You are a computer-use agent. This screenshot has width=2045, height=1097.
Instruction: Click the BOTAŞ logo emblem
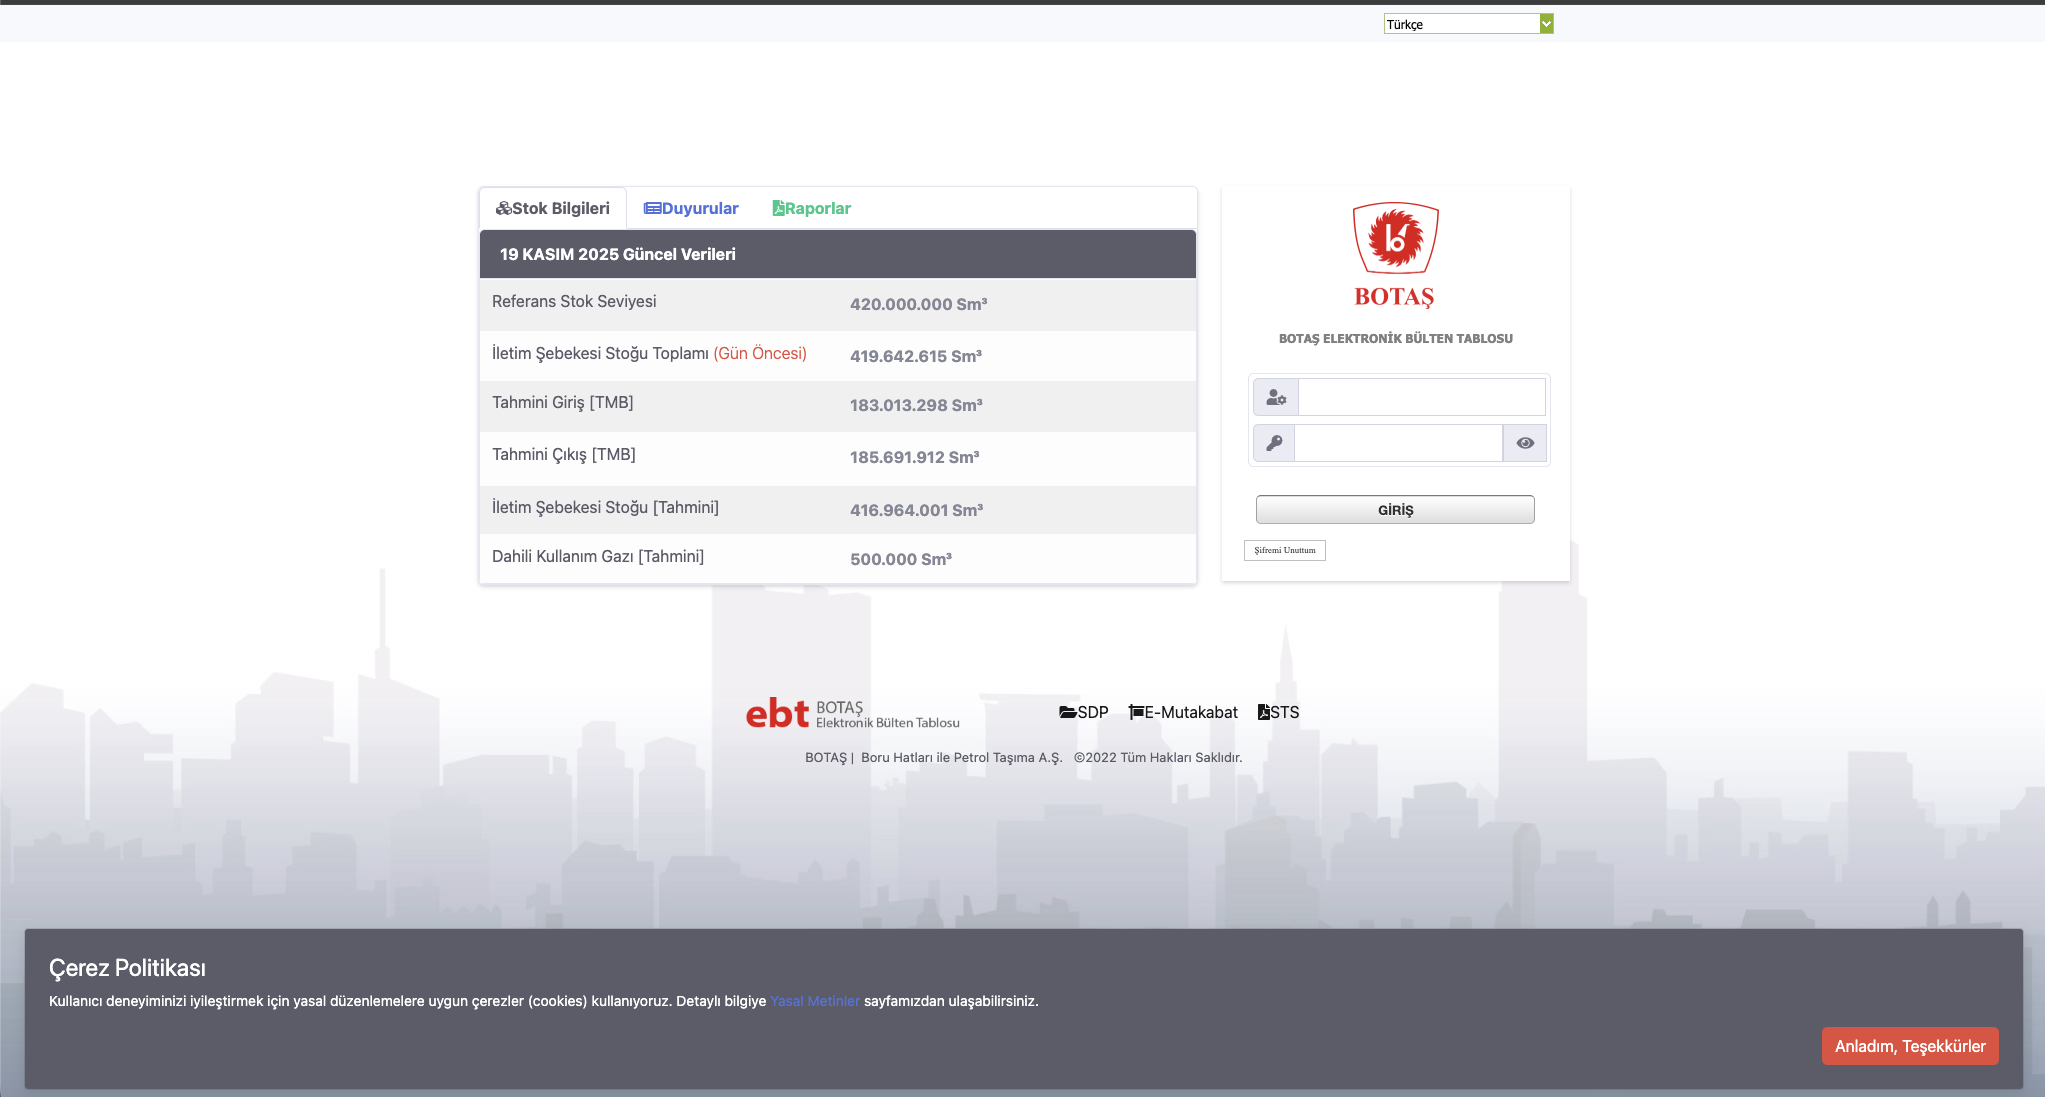(1395, 239)
